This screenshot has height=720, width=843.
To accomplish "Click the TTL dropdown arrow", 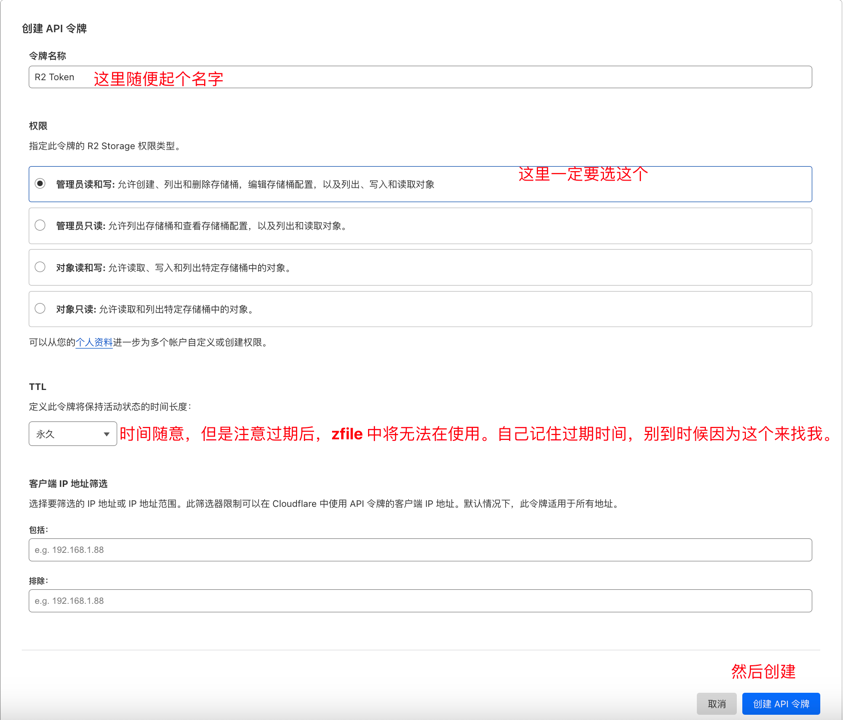I will click(x=106, y=434).
